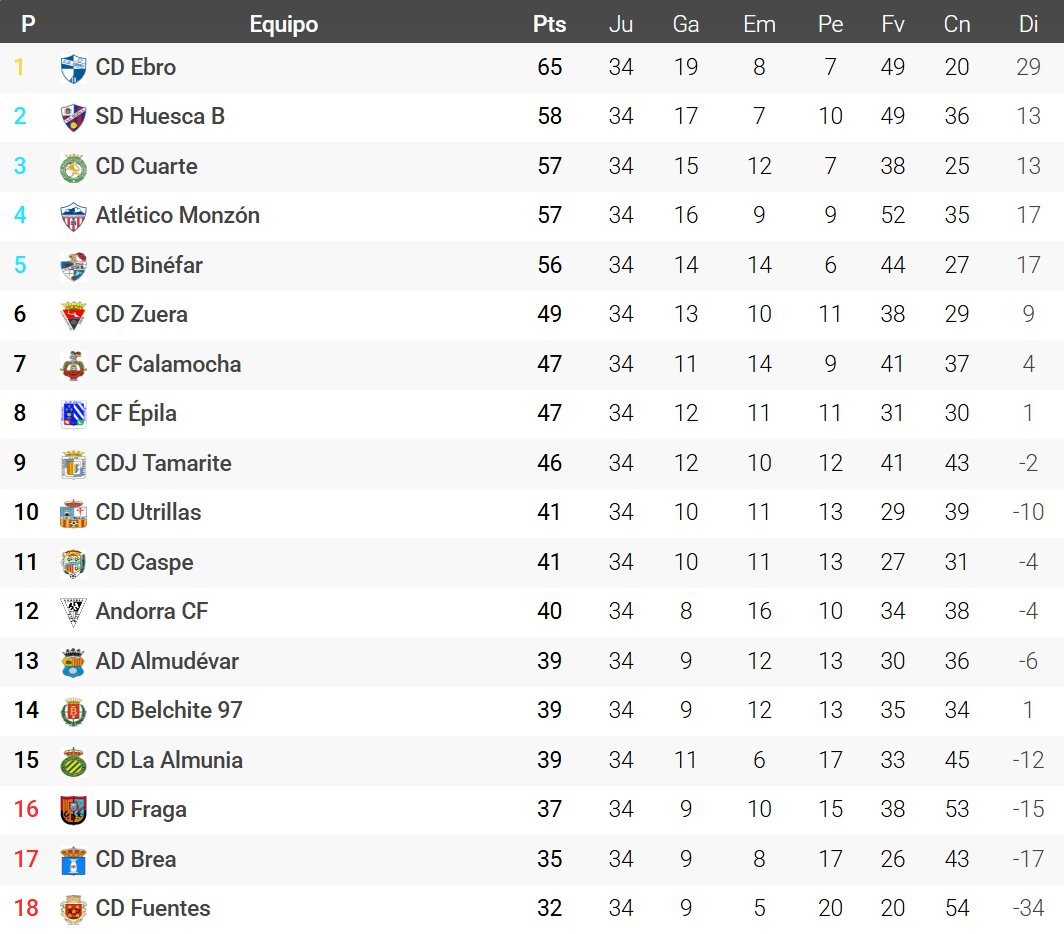
Task: Click the CD Zuera team crest
Action: pyautogui.click(x=74, y=315)
